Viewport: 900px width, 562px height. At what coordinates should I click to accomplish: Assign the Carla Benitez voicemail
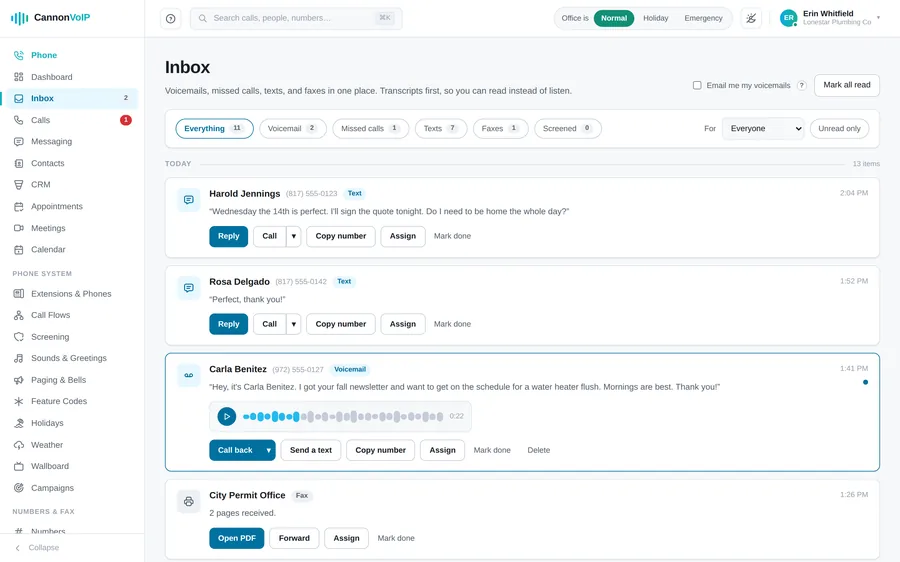(x=443, y=451)
